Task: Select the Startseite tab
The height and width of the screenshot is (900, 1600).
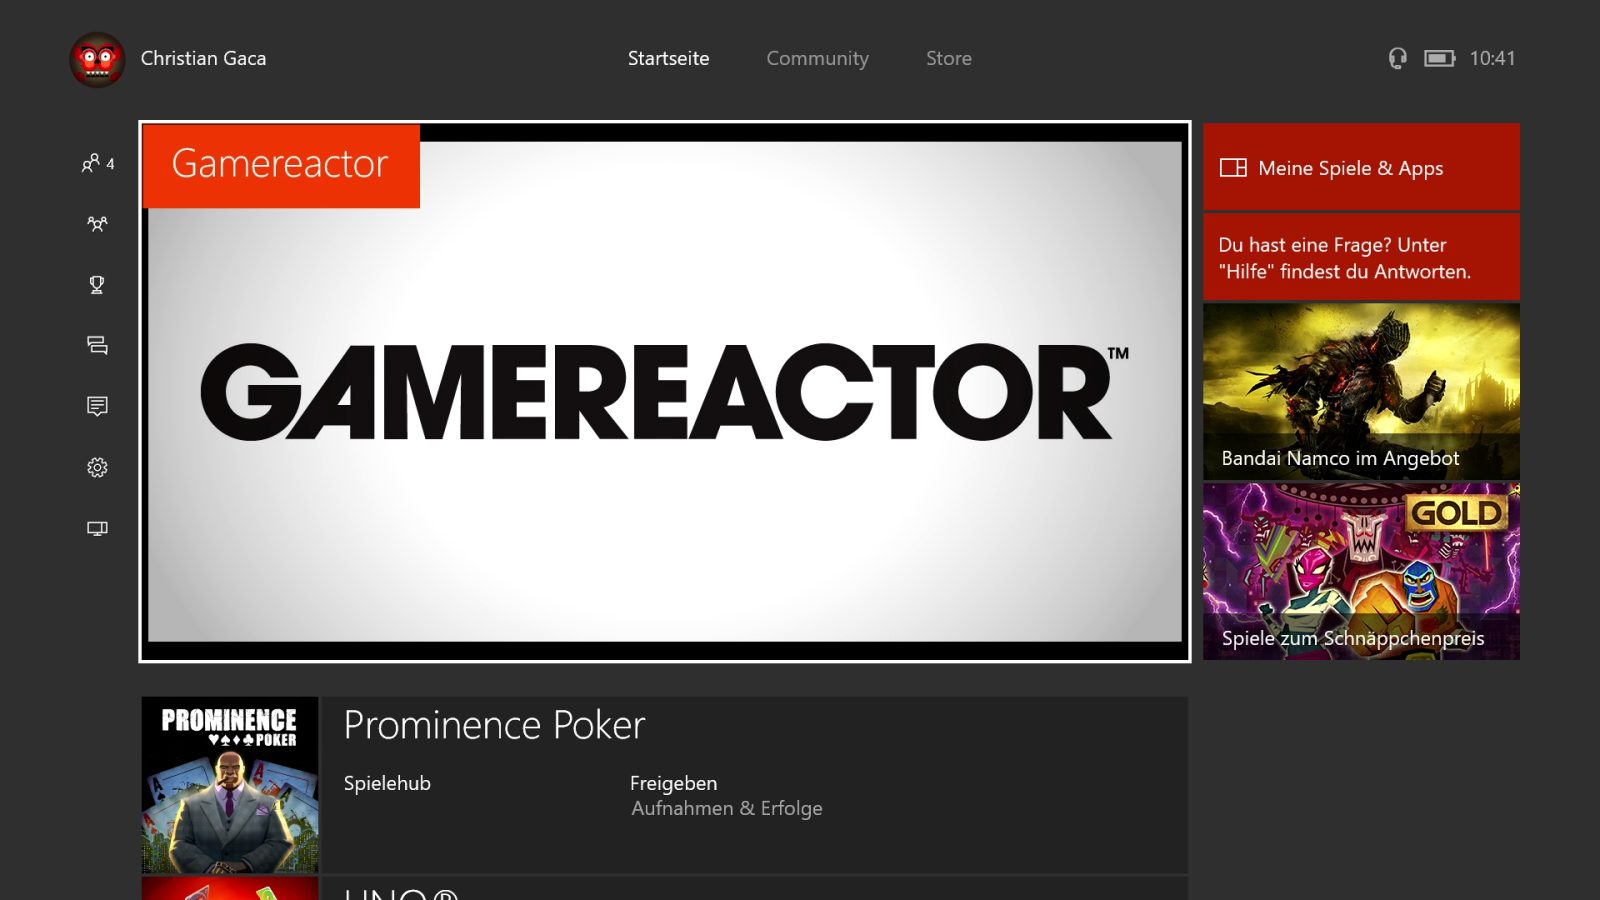Action: pos(668,58)
